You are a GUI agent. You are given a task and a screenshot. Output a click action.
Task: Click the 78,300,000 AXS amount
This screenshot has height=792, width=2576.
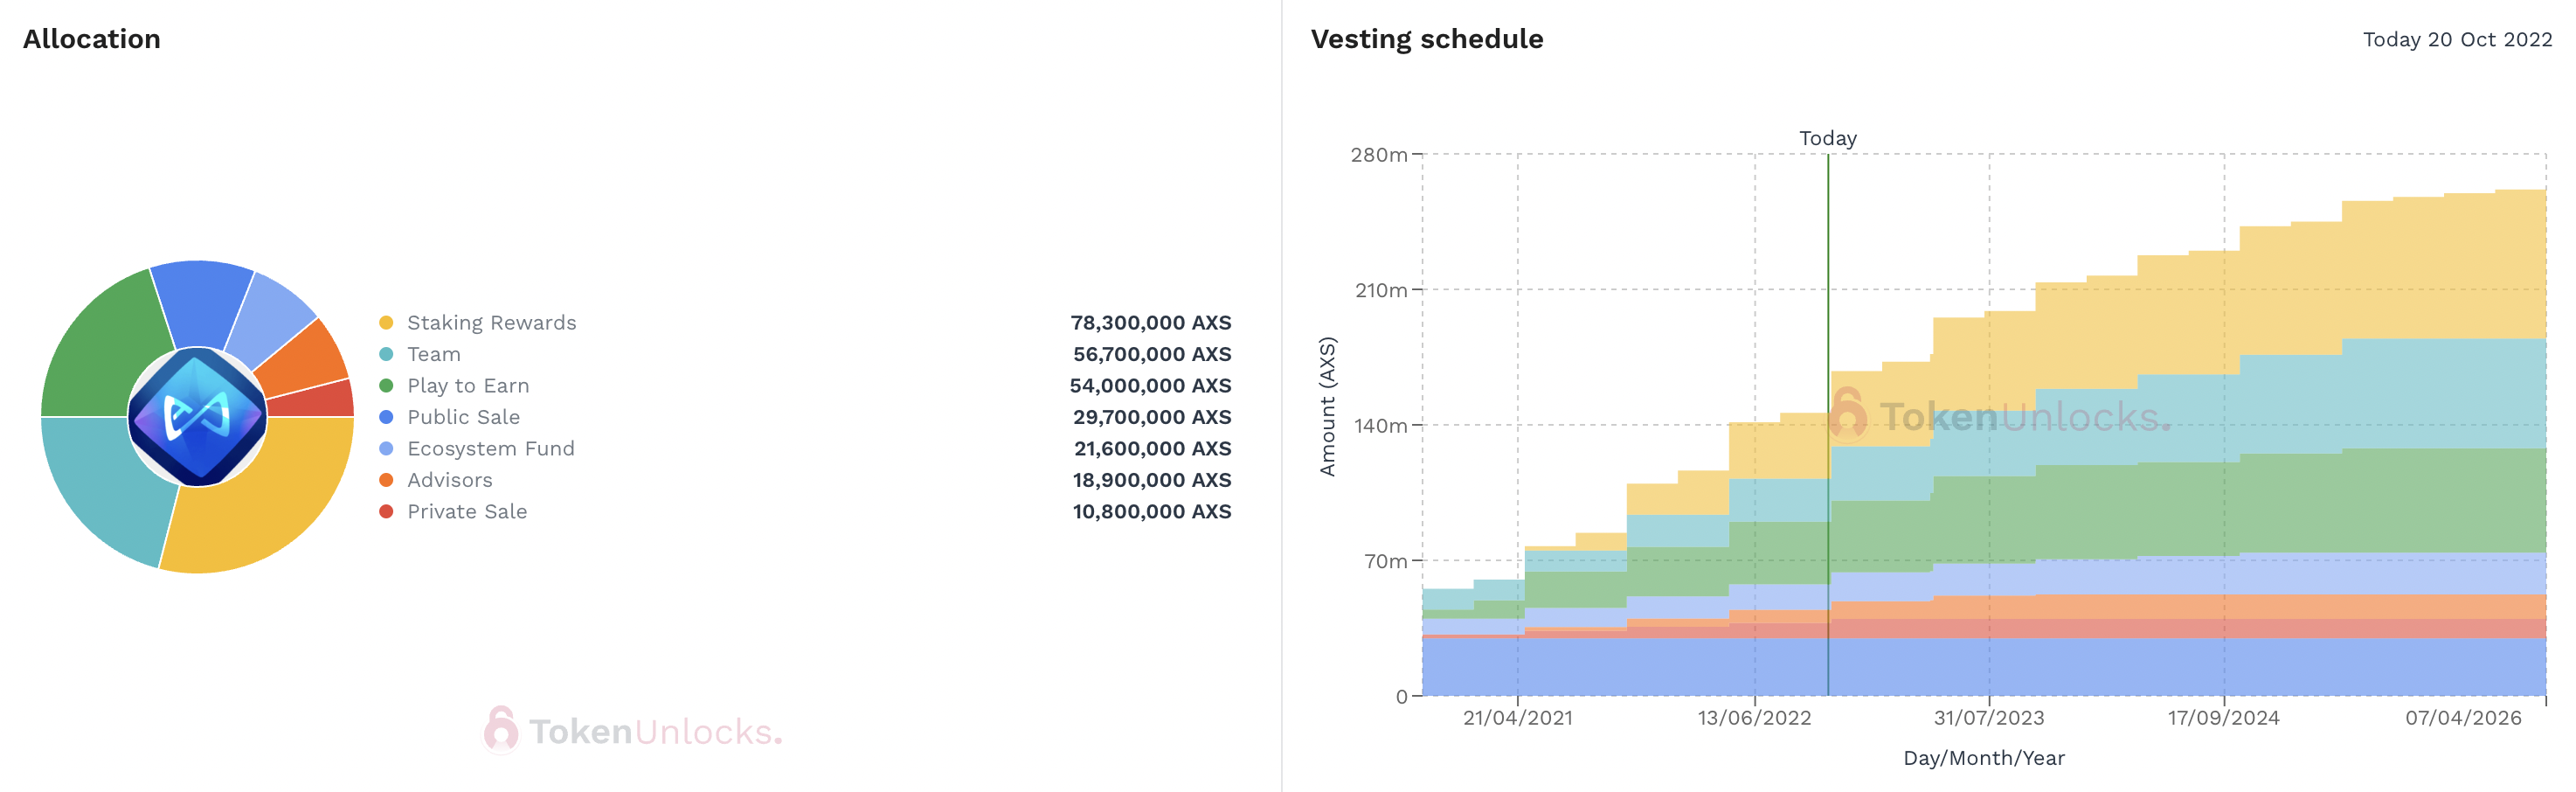1150,323
